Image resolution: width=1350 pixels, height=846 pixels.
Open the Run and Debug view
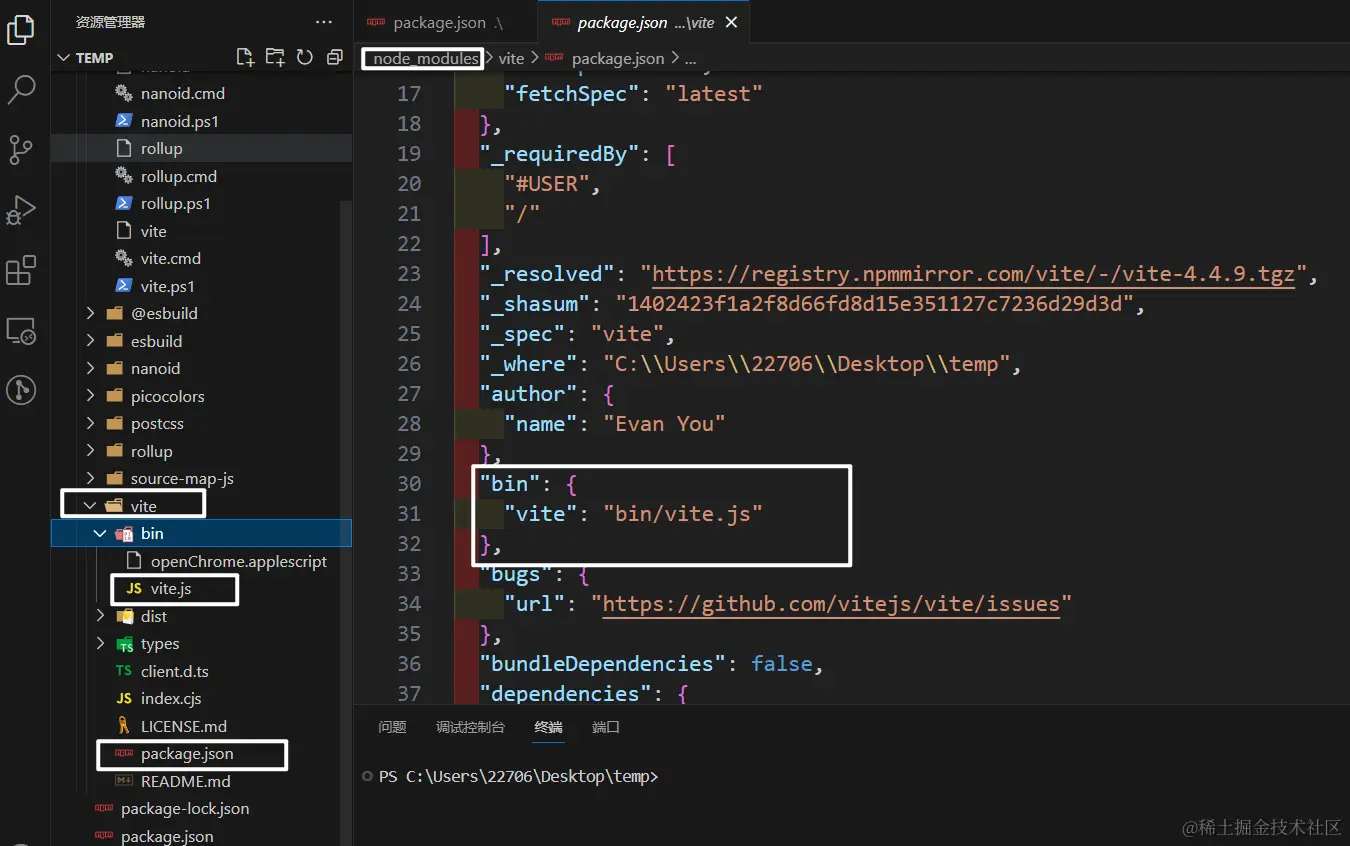tap(21, 210)
